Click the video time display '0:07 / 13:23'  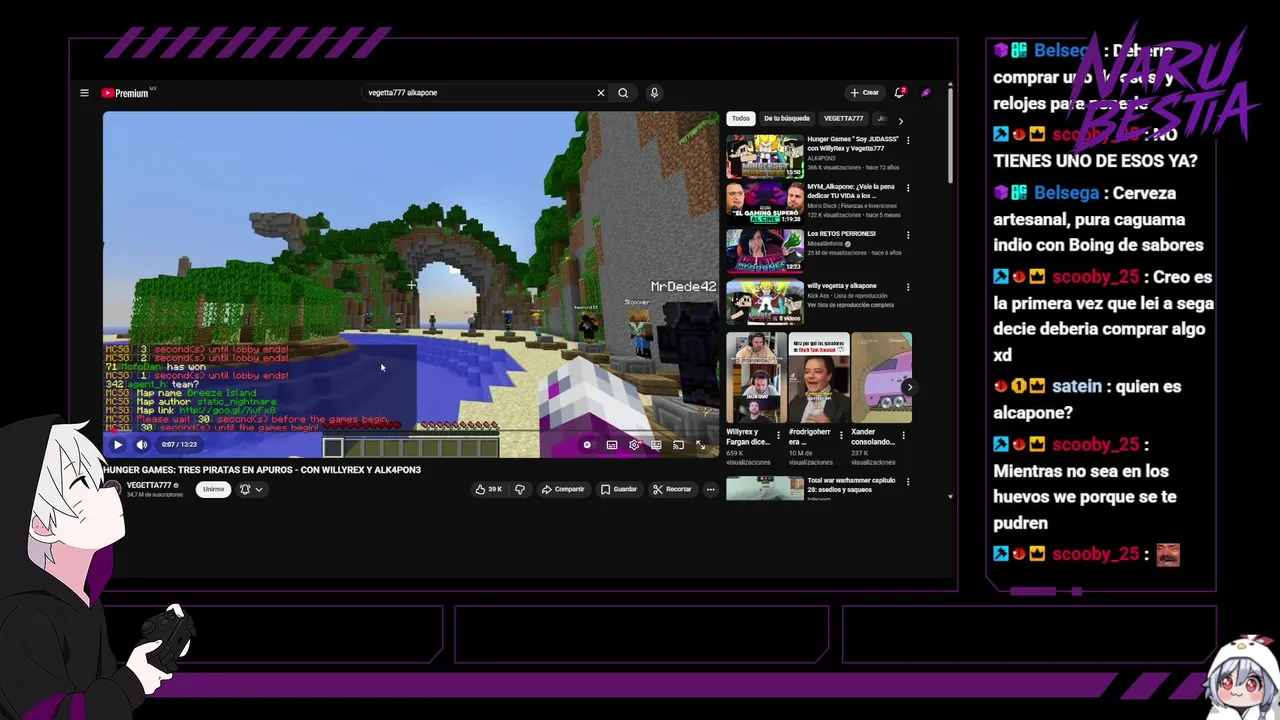click(x=179, y=445)
